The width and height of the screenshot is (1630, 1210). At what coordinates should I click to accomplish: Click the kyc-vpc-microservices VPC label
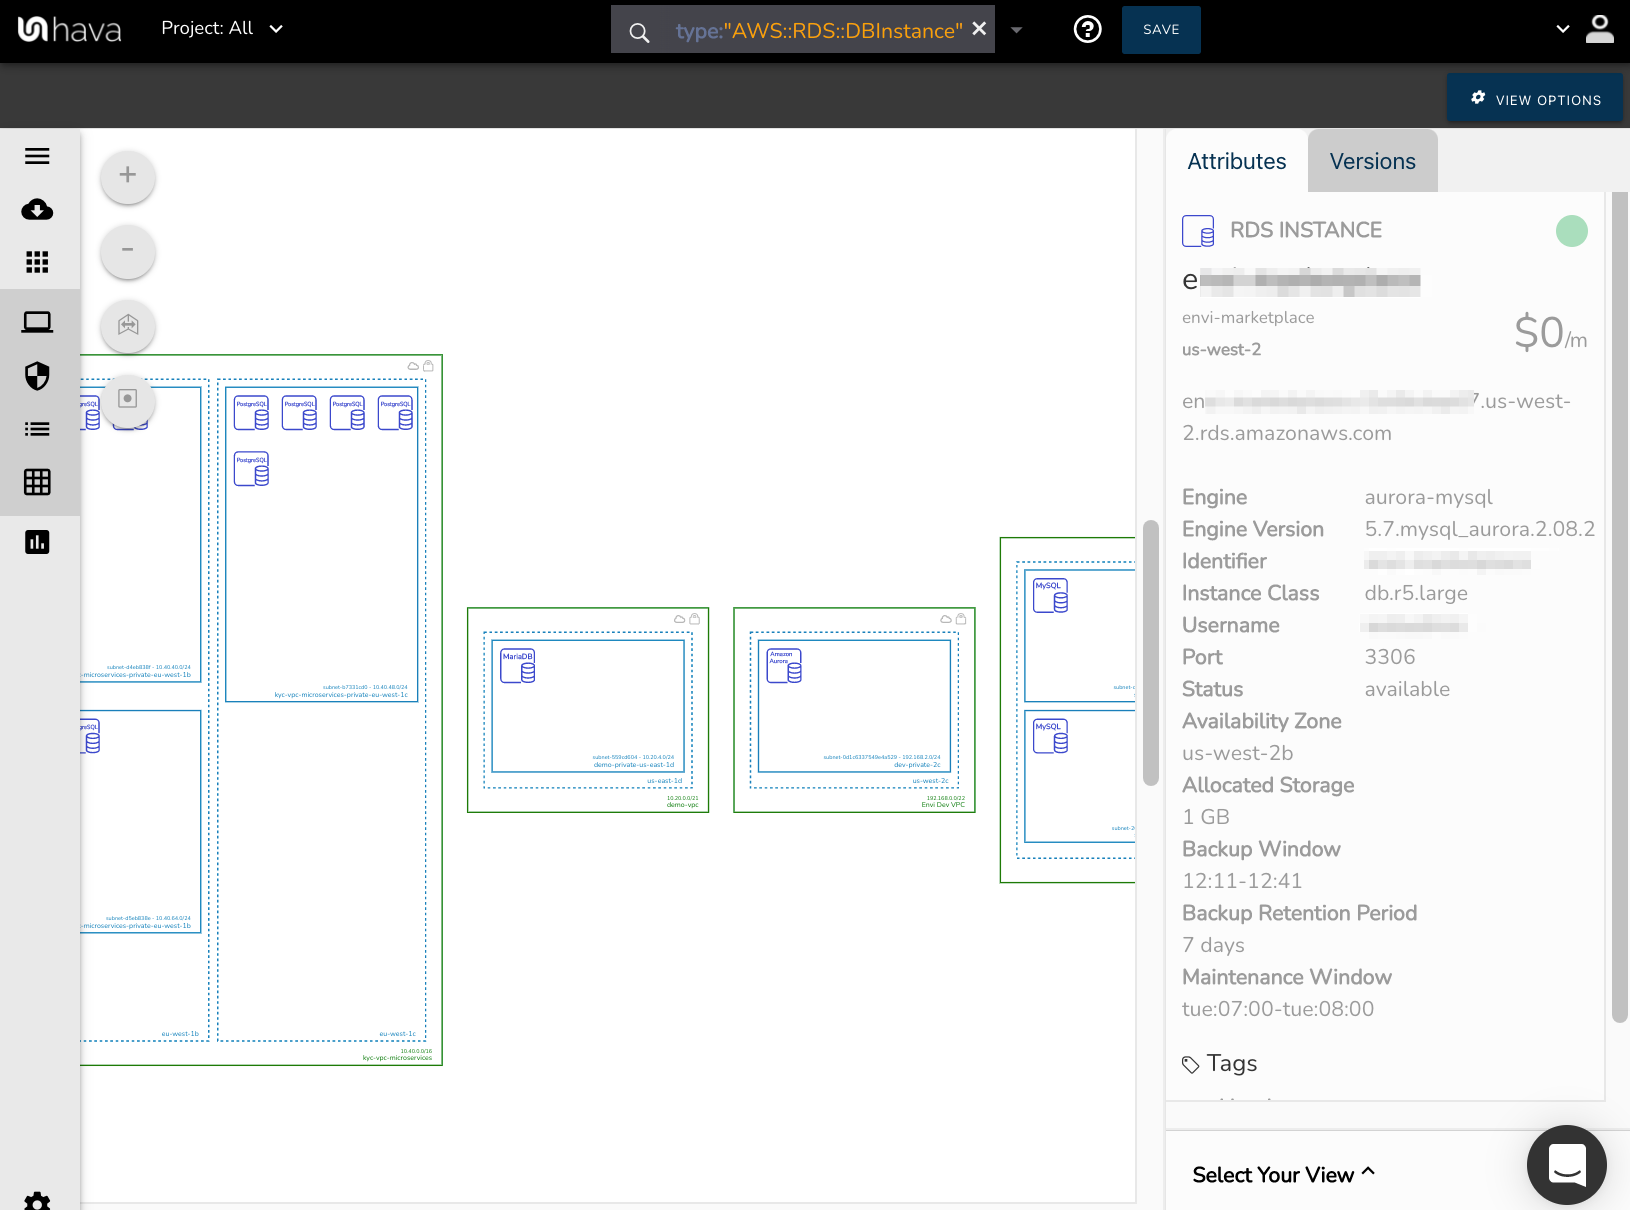point(397,1058)
